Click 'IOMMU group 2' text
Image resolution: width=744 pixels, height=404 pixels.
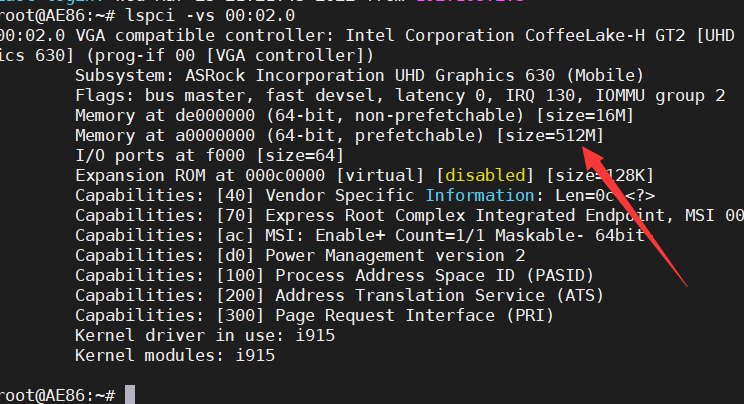click(x=660, y=96)
